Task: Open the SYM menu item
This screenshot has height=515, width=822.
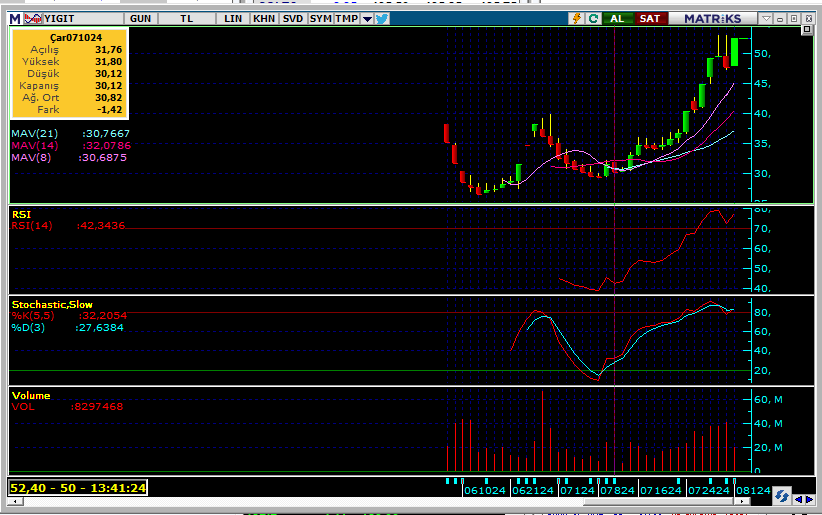Action: (x=321, y=18)
